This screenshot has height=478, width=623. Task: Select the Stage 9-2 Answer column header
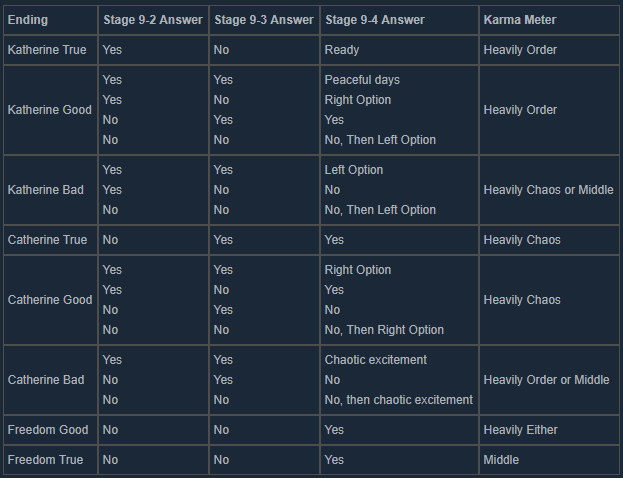pos(151,20)
